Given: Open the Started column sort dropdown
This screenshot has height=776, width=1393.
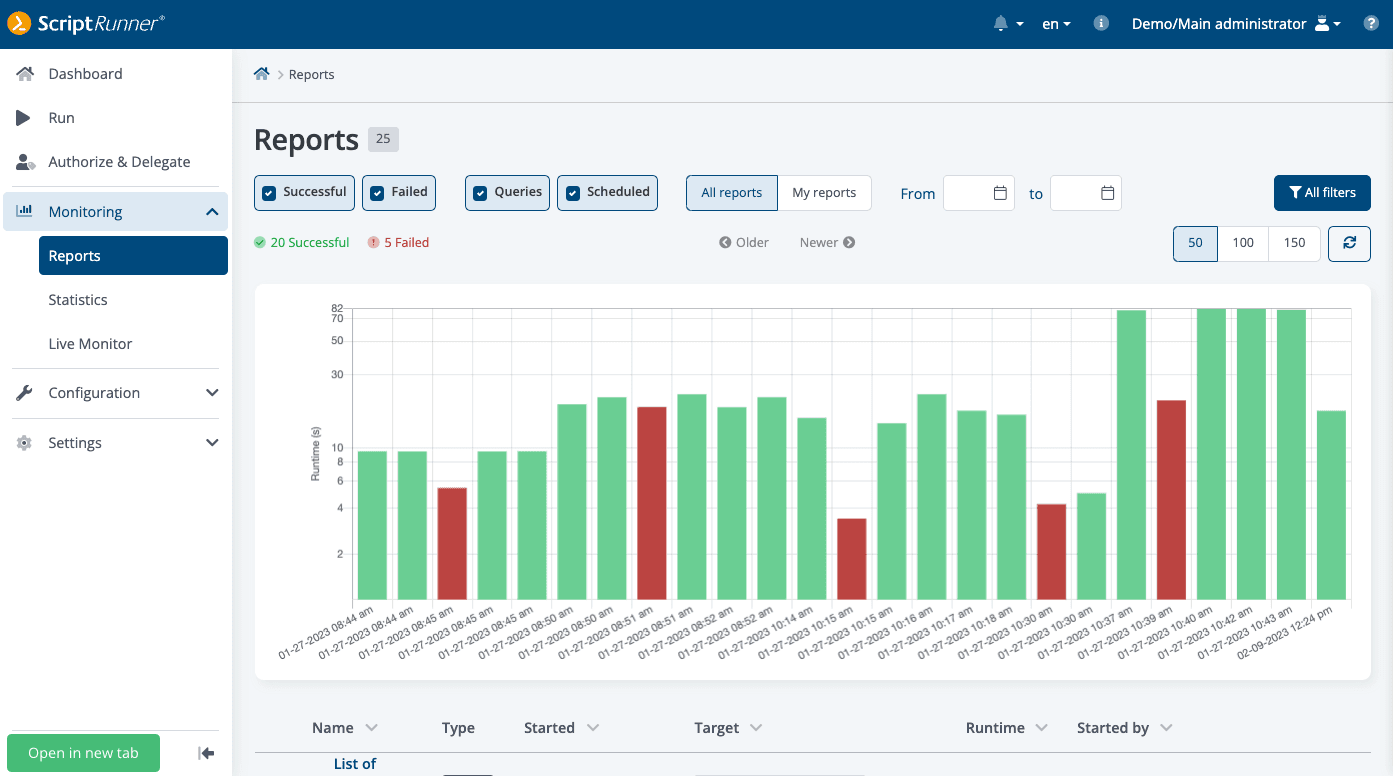Looking at the screenshot, I should pos(594,727).
